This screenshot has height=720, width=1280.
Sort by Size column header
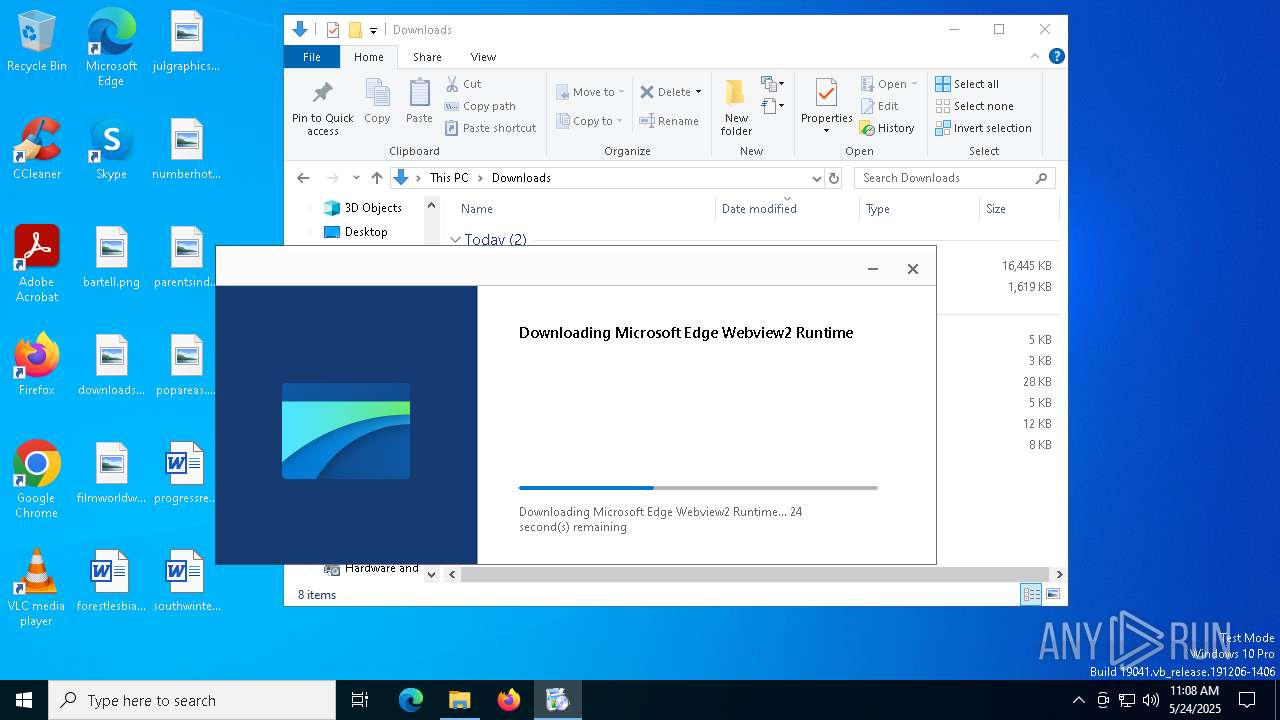coord(1018,209)
